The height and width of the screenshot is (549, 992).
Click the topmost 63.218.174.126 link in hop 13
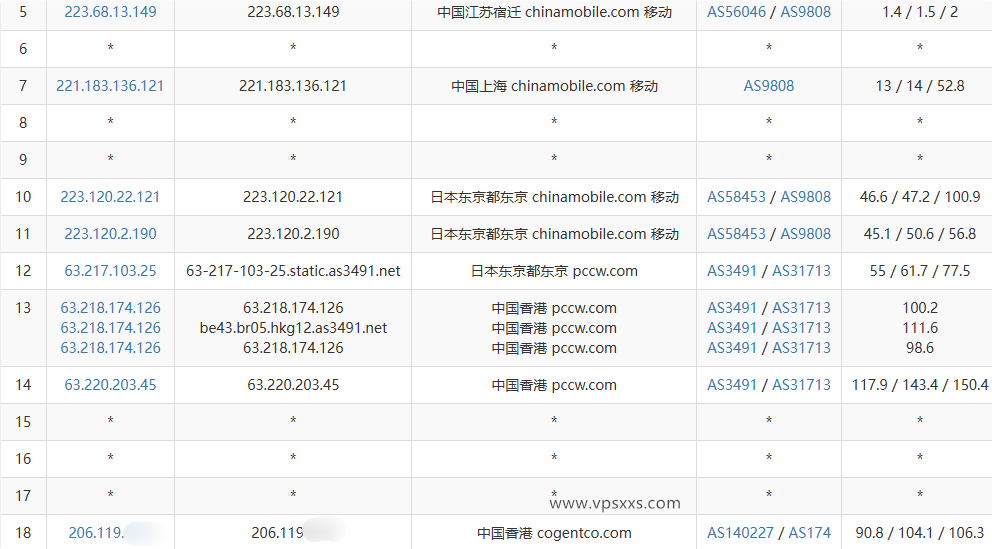pyautogui.click(x=110, y=308)
